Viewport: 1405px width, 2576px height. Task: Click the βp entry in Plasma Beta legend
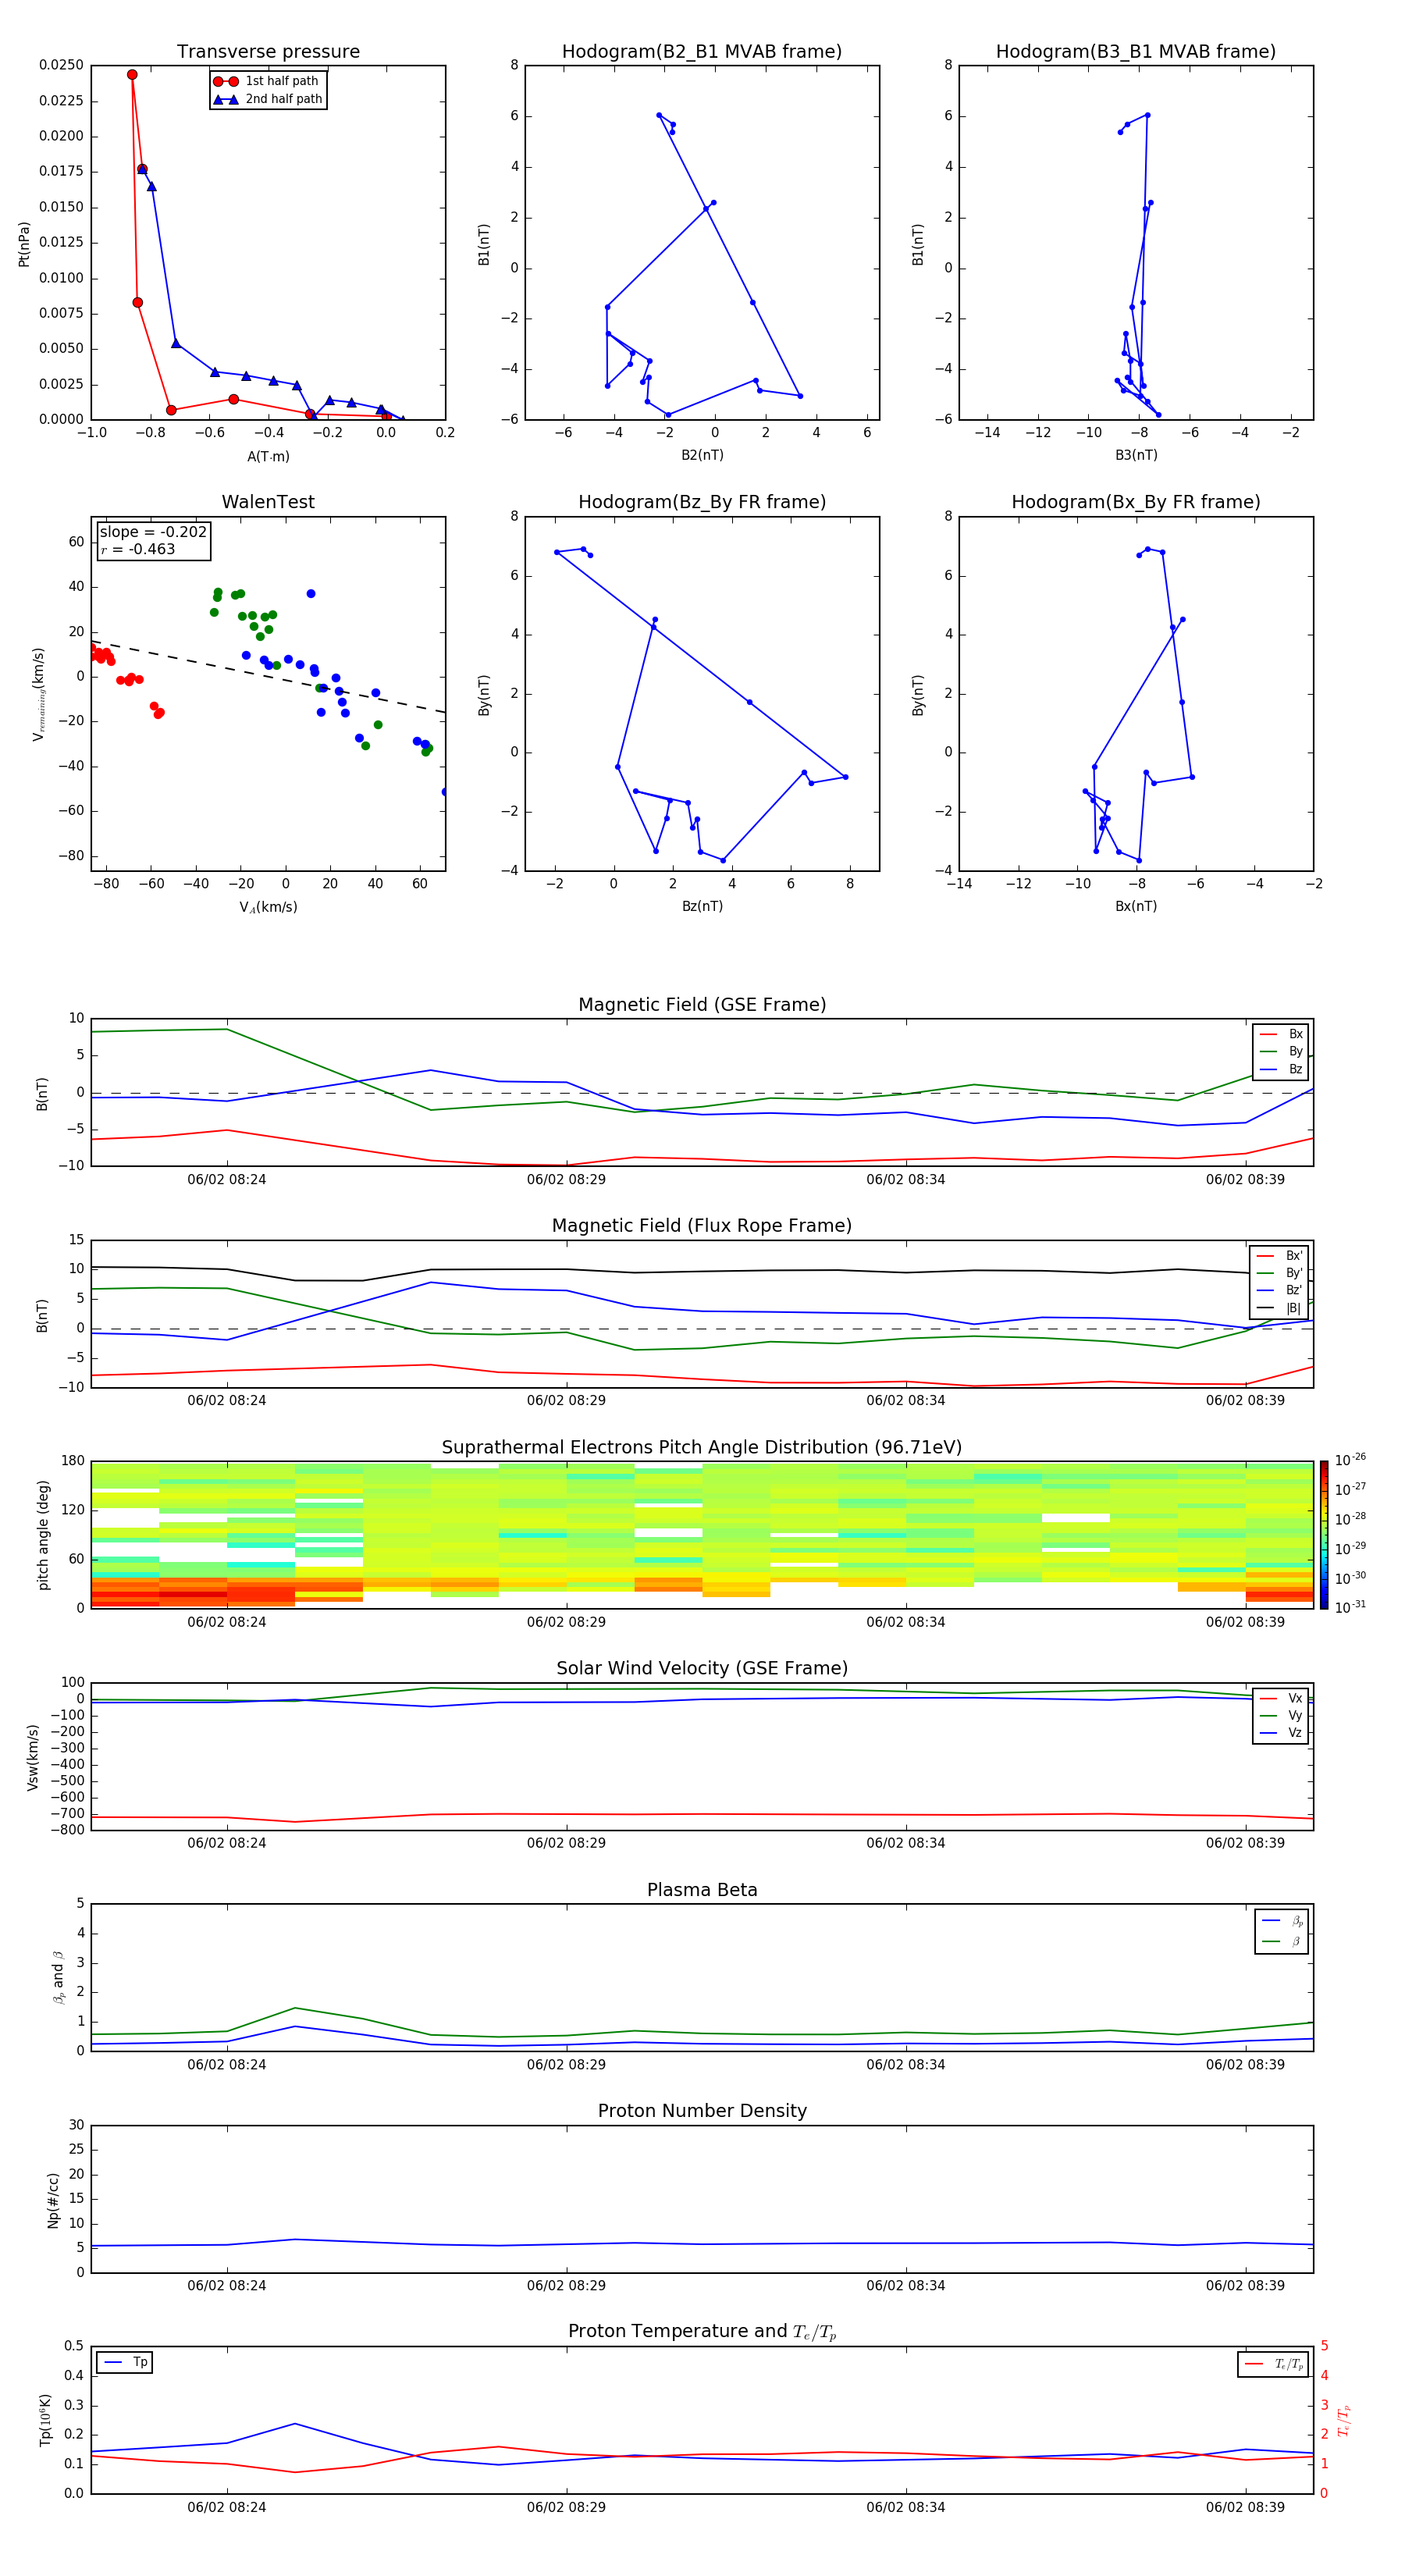point(1283,1920)
